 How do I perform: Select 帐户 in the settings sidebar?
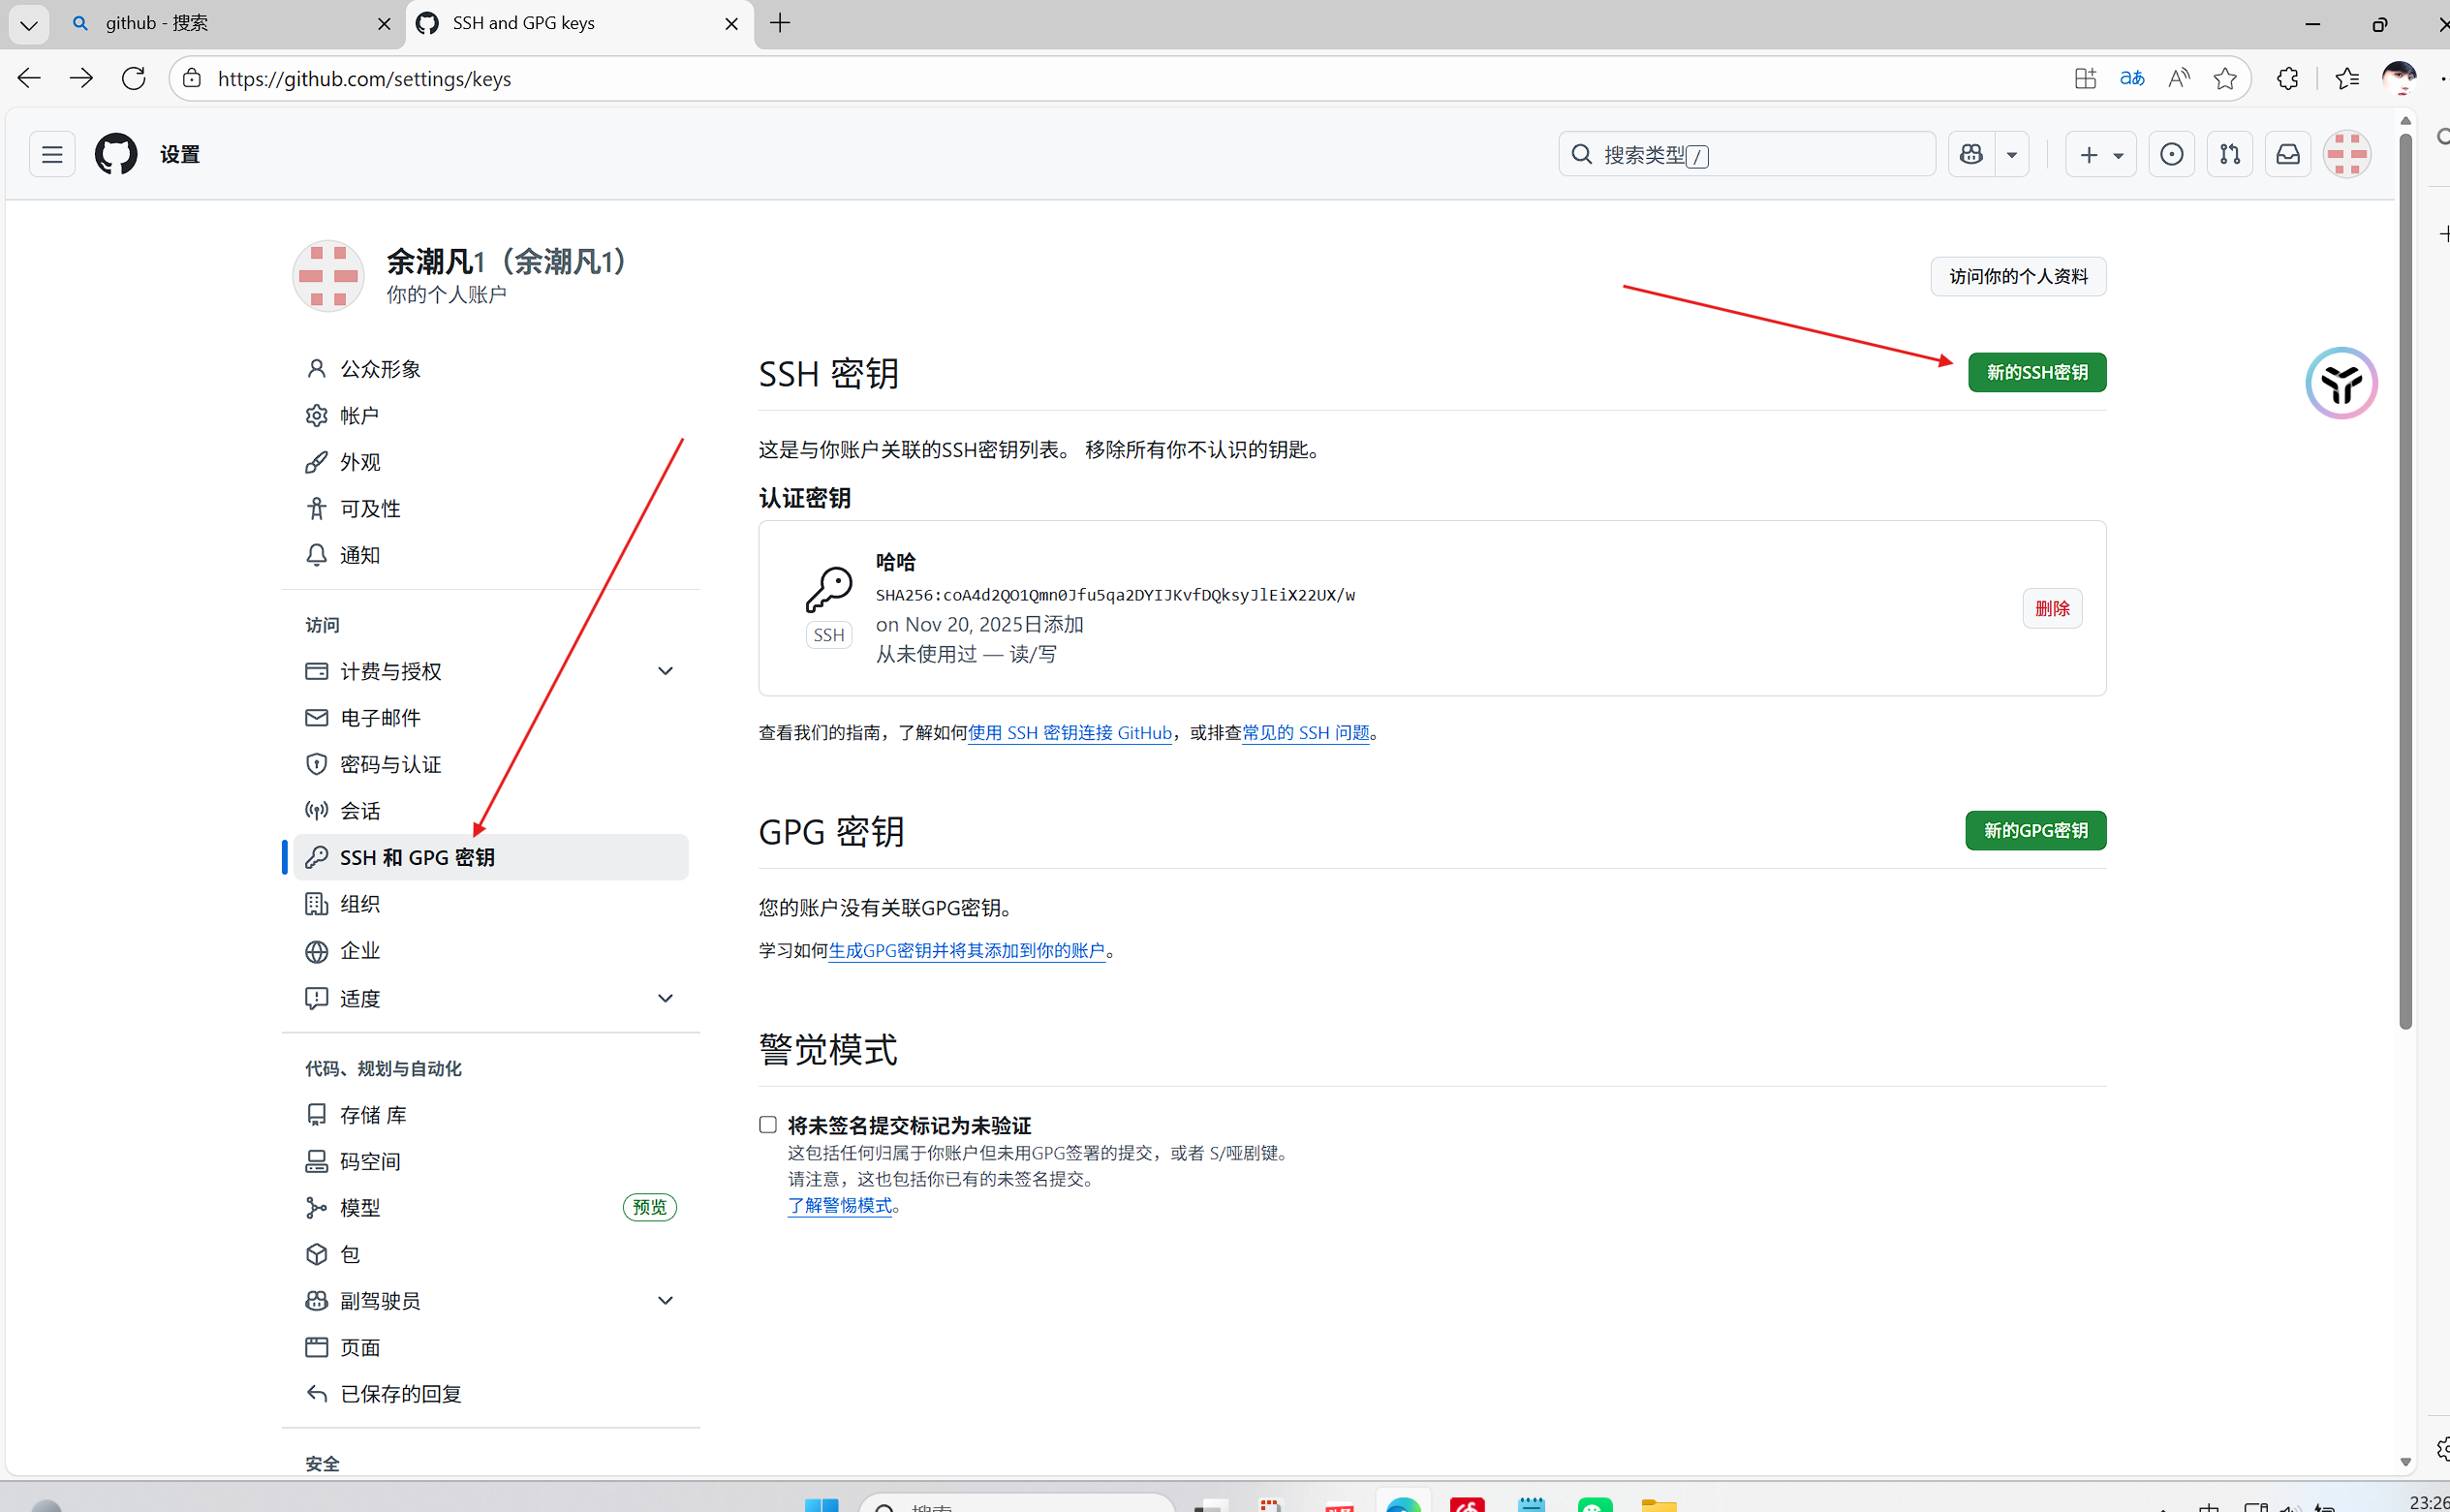pos(359,415)
